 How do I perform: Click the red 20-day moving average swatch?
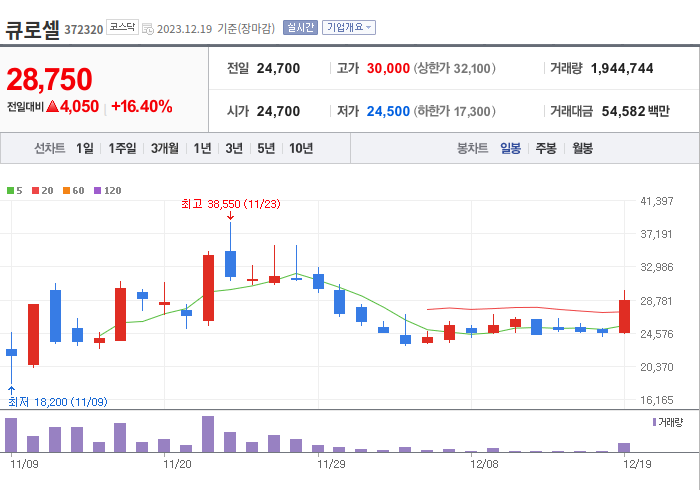35,191
